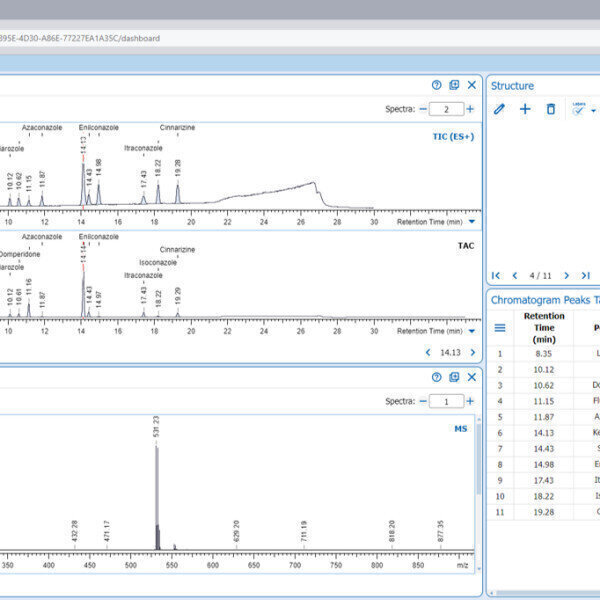Go to the previous peak before 14.13
This screenshot has width=600, height=600.
(x=428, y=352)
